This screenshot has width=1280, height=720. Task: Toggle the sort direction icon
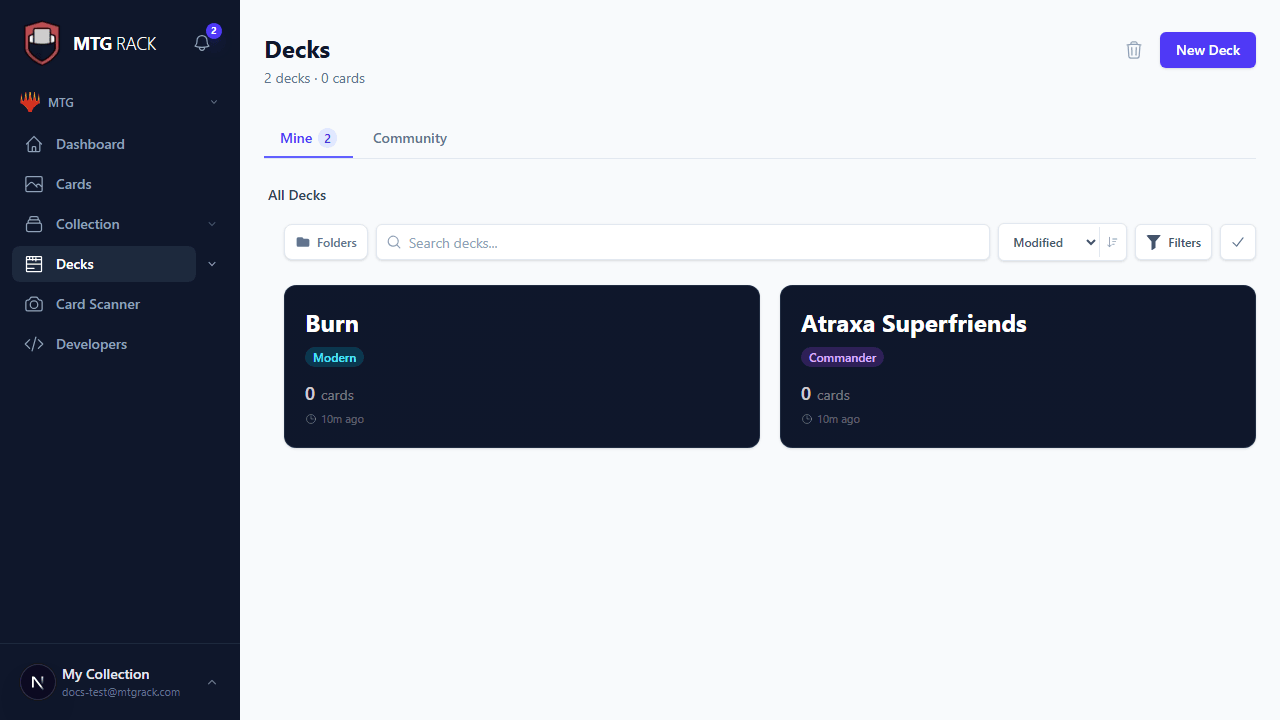(x=1112, y=242)
